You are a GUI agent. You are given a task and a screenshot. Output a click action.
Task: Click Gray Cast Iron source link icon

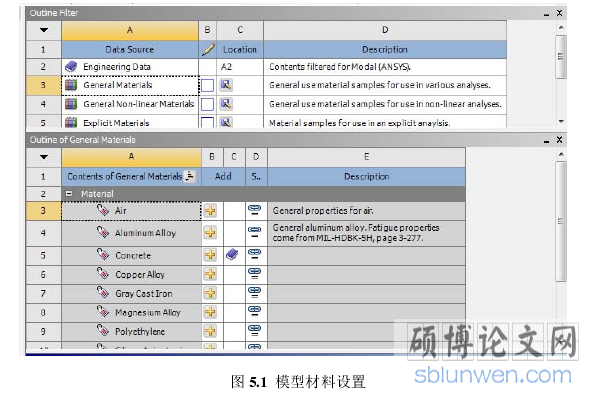255,293
